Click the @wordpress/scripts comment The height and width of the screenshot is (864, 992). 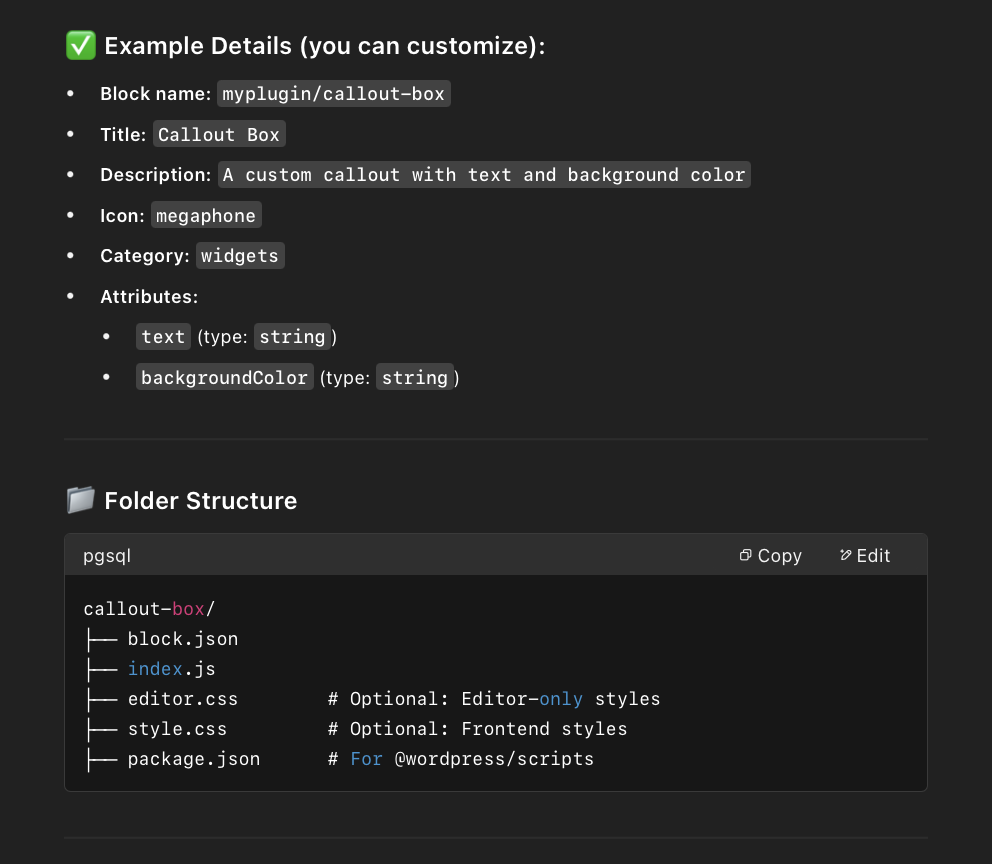pyautogui.click(x=461, y=759)
